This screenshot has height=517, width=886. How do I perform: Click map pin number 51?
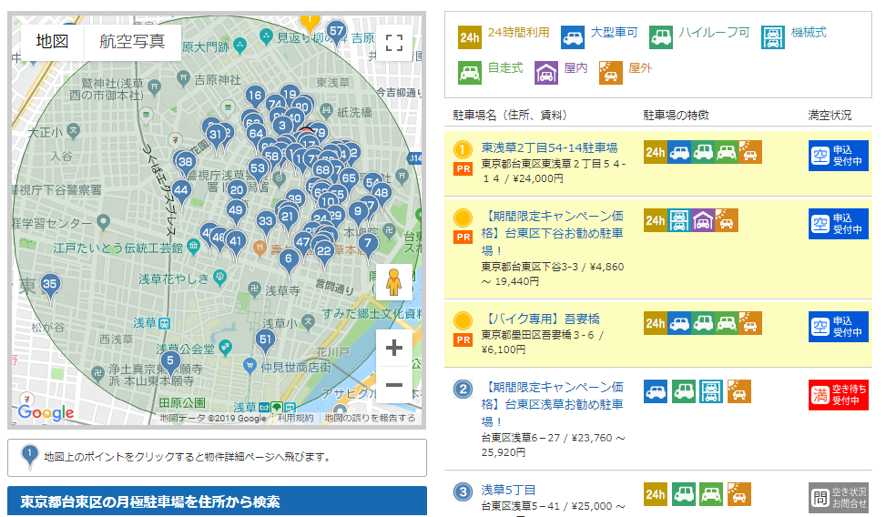click(x=265, y=340)
